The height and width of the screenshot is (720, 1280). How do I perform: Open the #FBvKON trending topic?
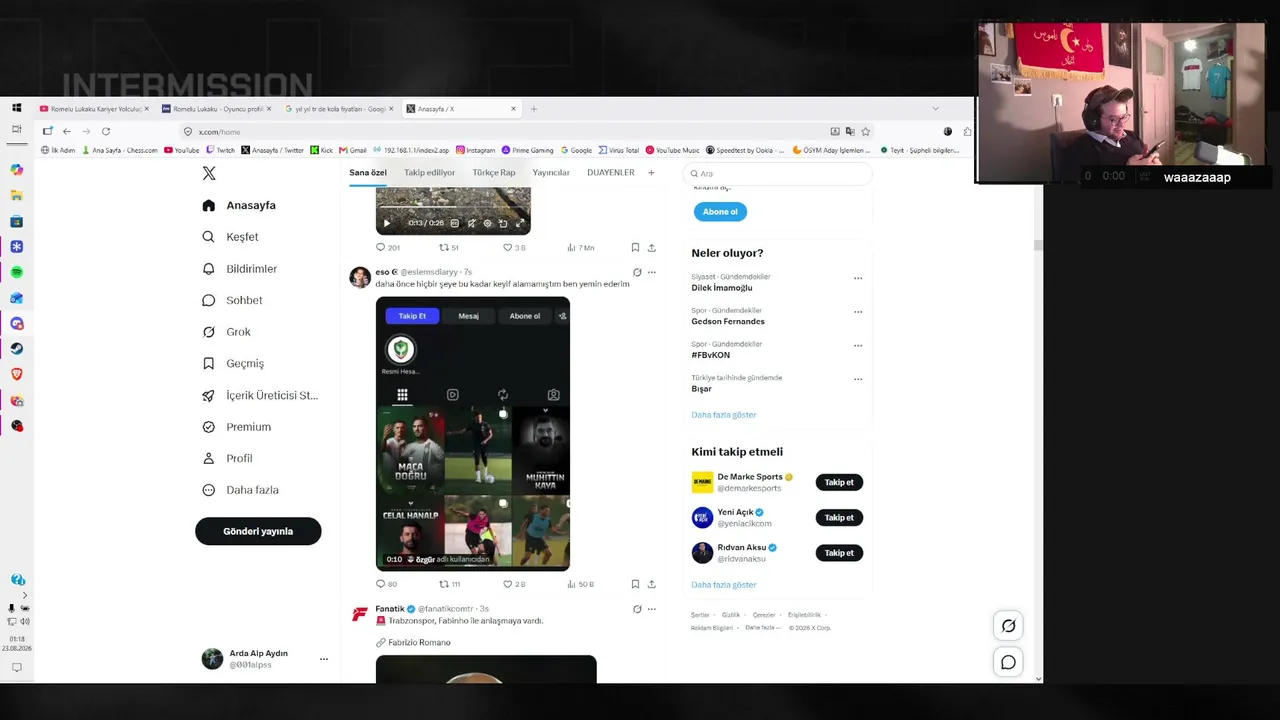(711, 355)
